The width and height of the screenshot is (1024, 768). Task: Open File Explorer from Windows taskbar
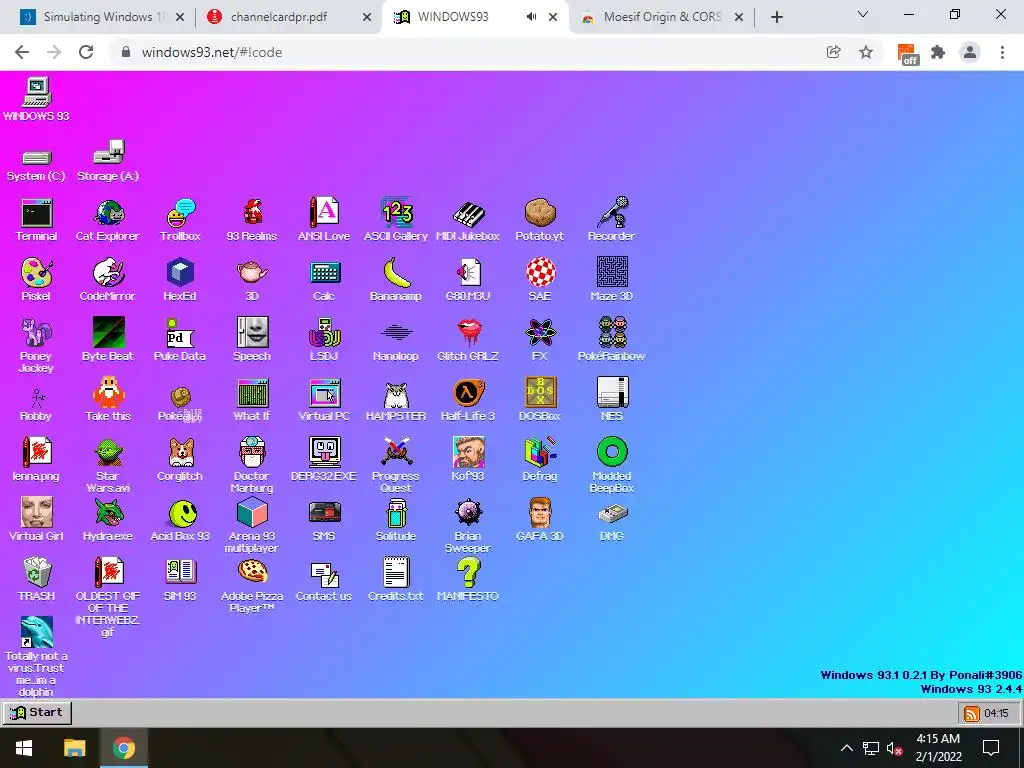(74, 748)
